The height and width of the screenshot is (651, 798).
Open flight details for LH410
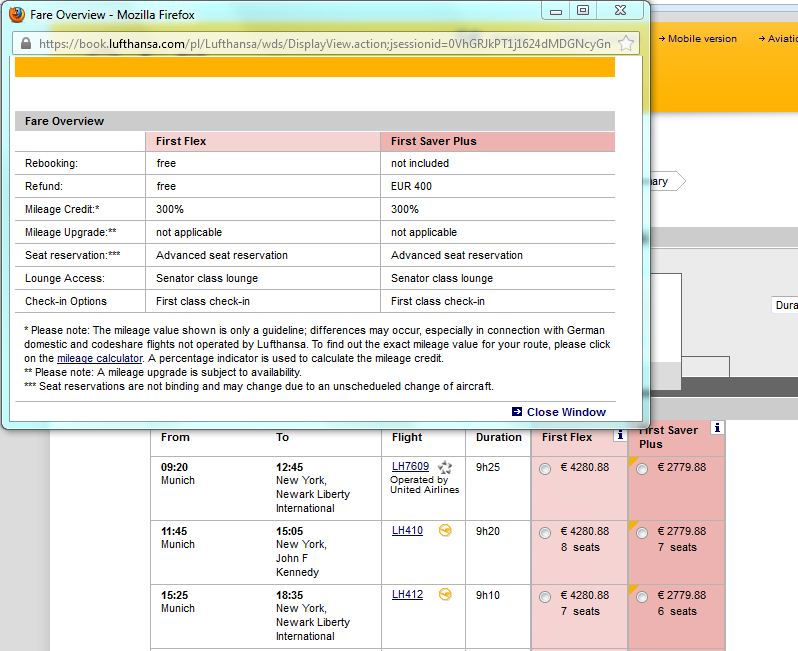coord(407,531)
